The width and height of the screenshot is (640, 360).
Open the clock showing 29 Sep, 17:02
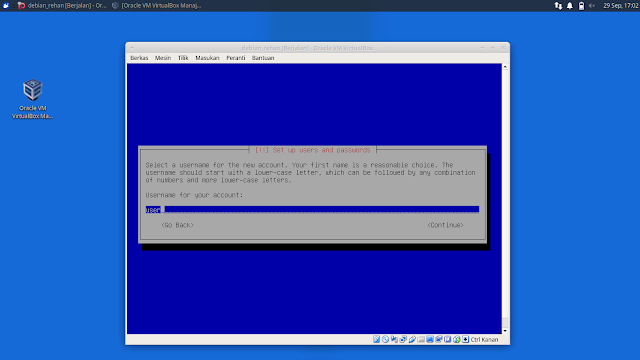[x=620, y=6]
